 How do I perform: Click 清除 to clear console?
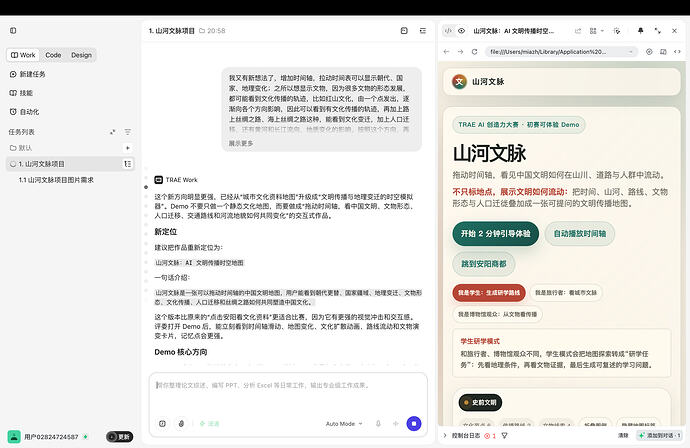coord(623,435)
